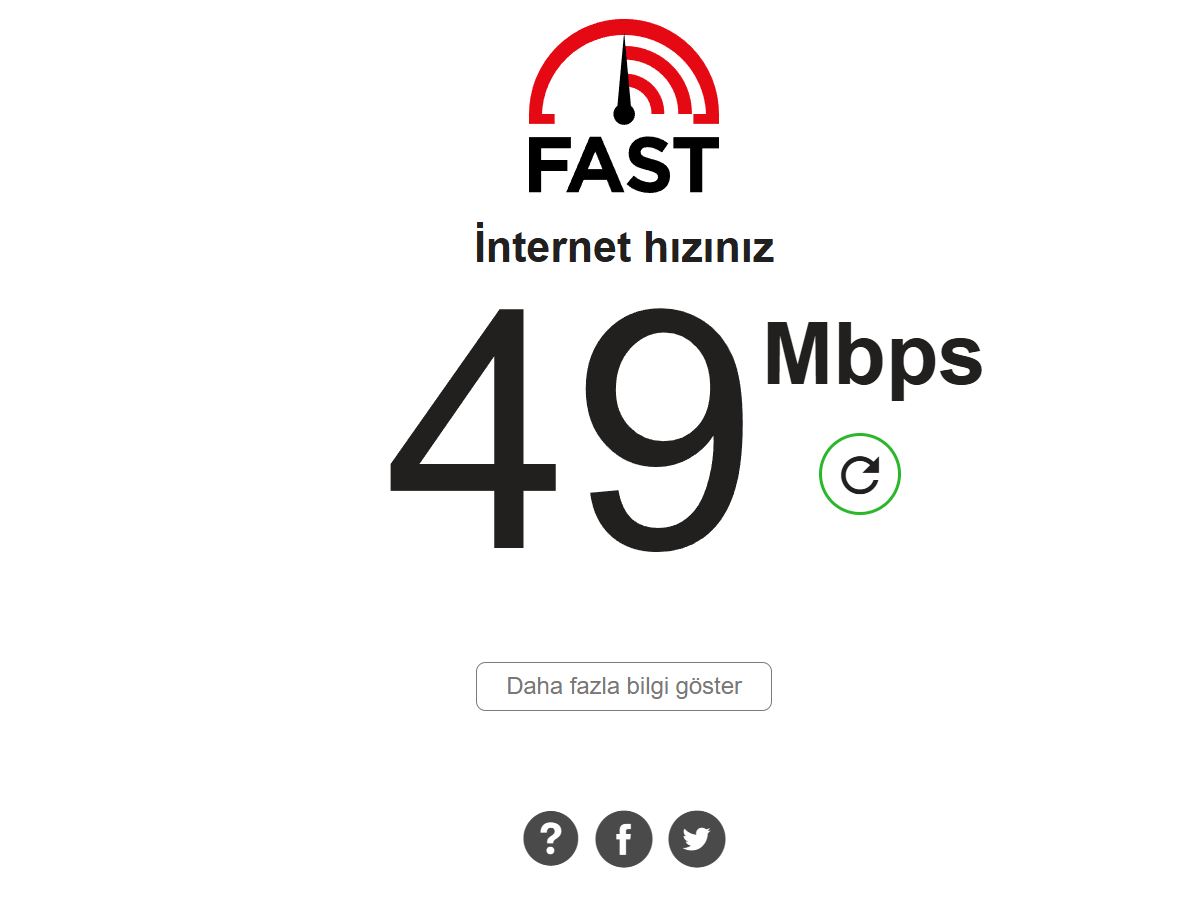Tweet your speed with the bird button
The image size is (1197, 904).
coord(696,838)
